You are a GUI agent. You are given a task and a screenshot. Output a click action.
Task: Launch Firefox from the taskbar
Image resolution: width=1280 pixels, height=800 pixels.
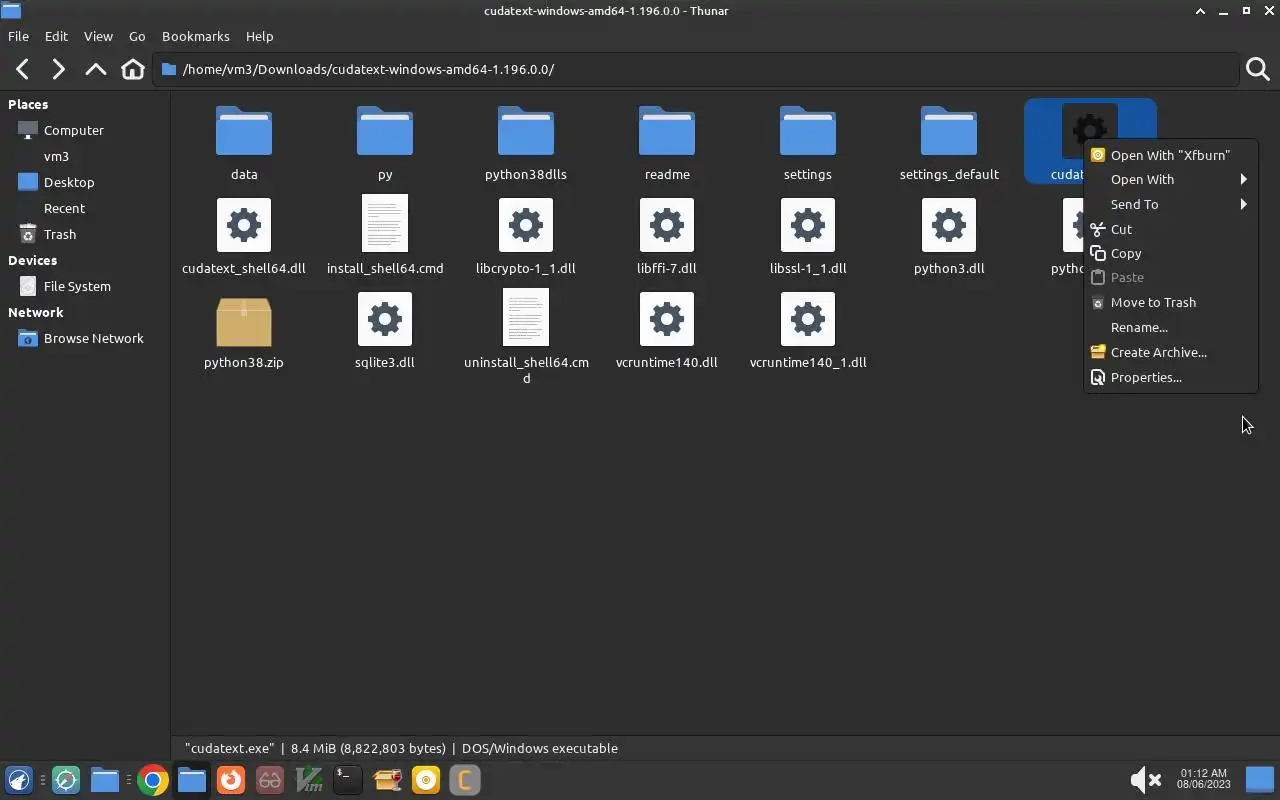tap(231, 780)
